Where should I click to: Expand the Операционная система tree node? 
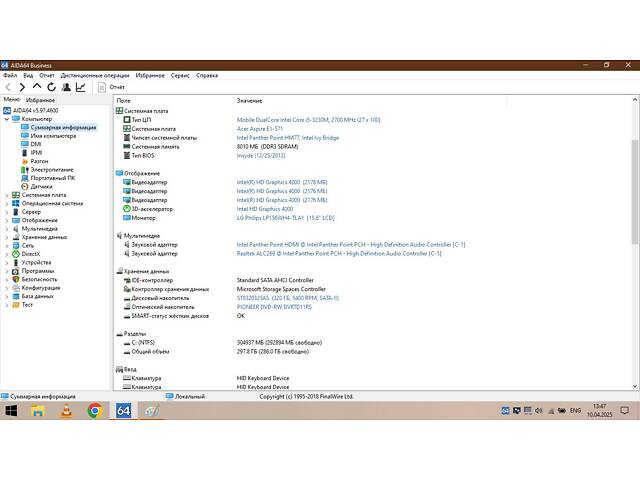tap(7, 204)
